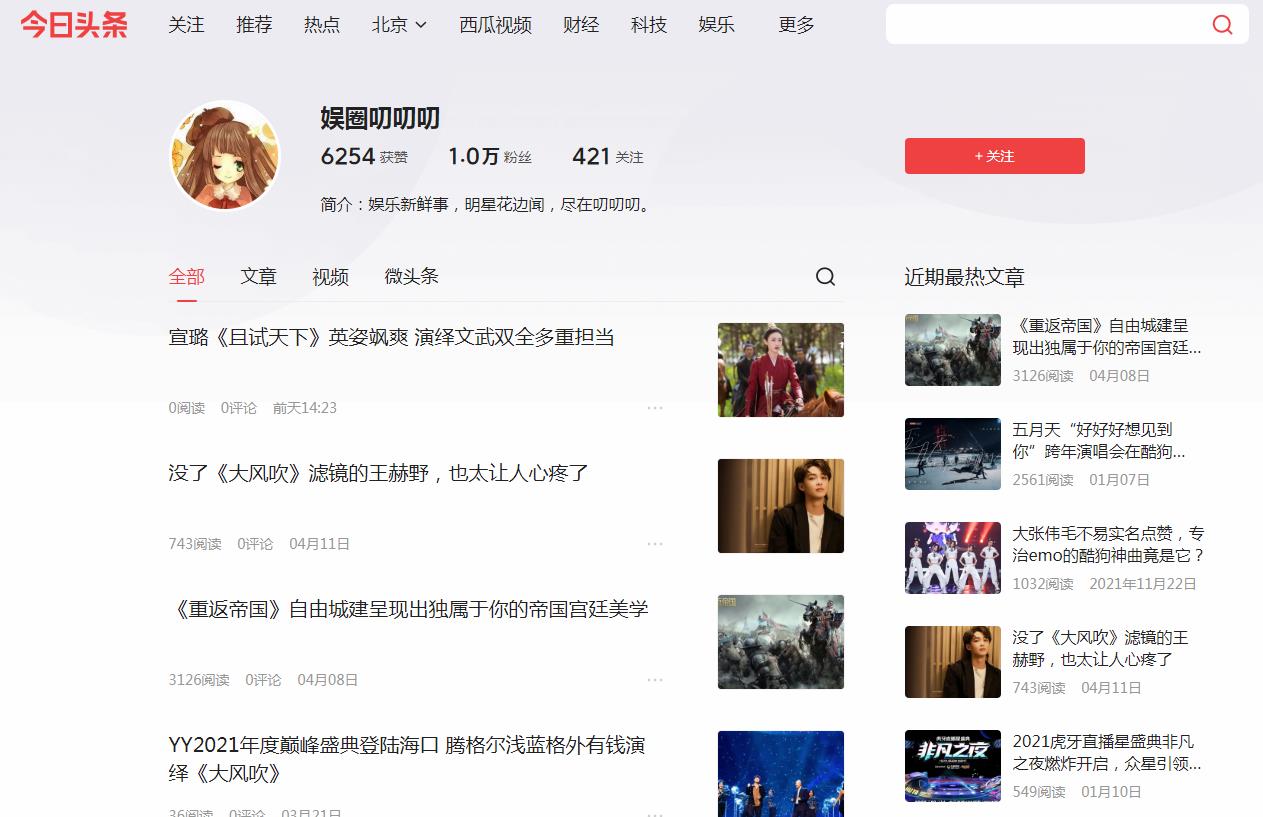Open article 宣璐《且试天下》英姿飒爽
The image size is (1263, 817).
(x=391, y=337)
